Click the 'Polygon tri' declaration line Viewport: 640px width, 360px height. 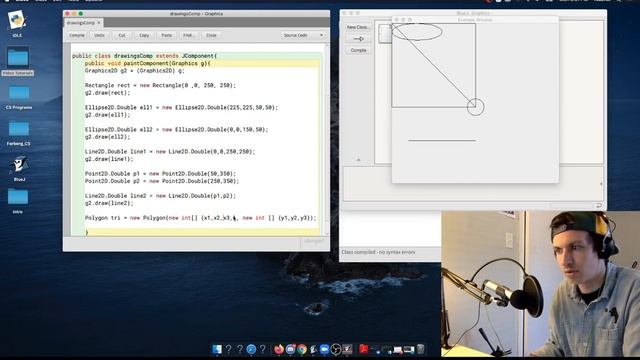coord(200,218)
